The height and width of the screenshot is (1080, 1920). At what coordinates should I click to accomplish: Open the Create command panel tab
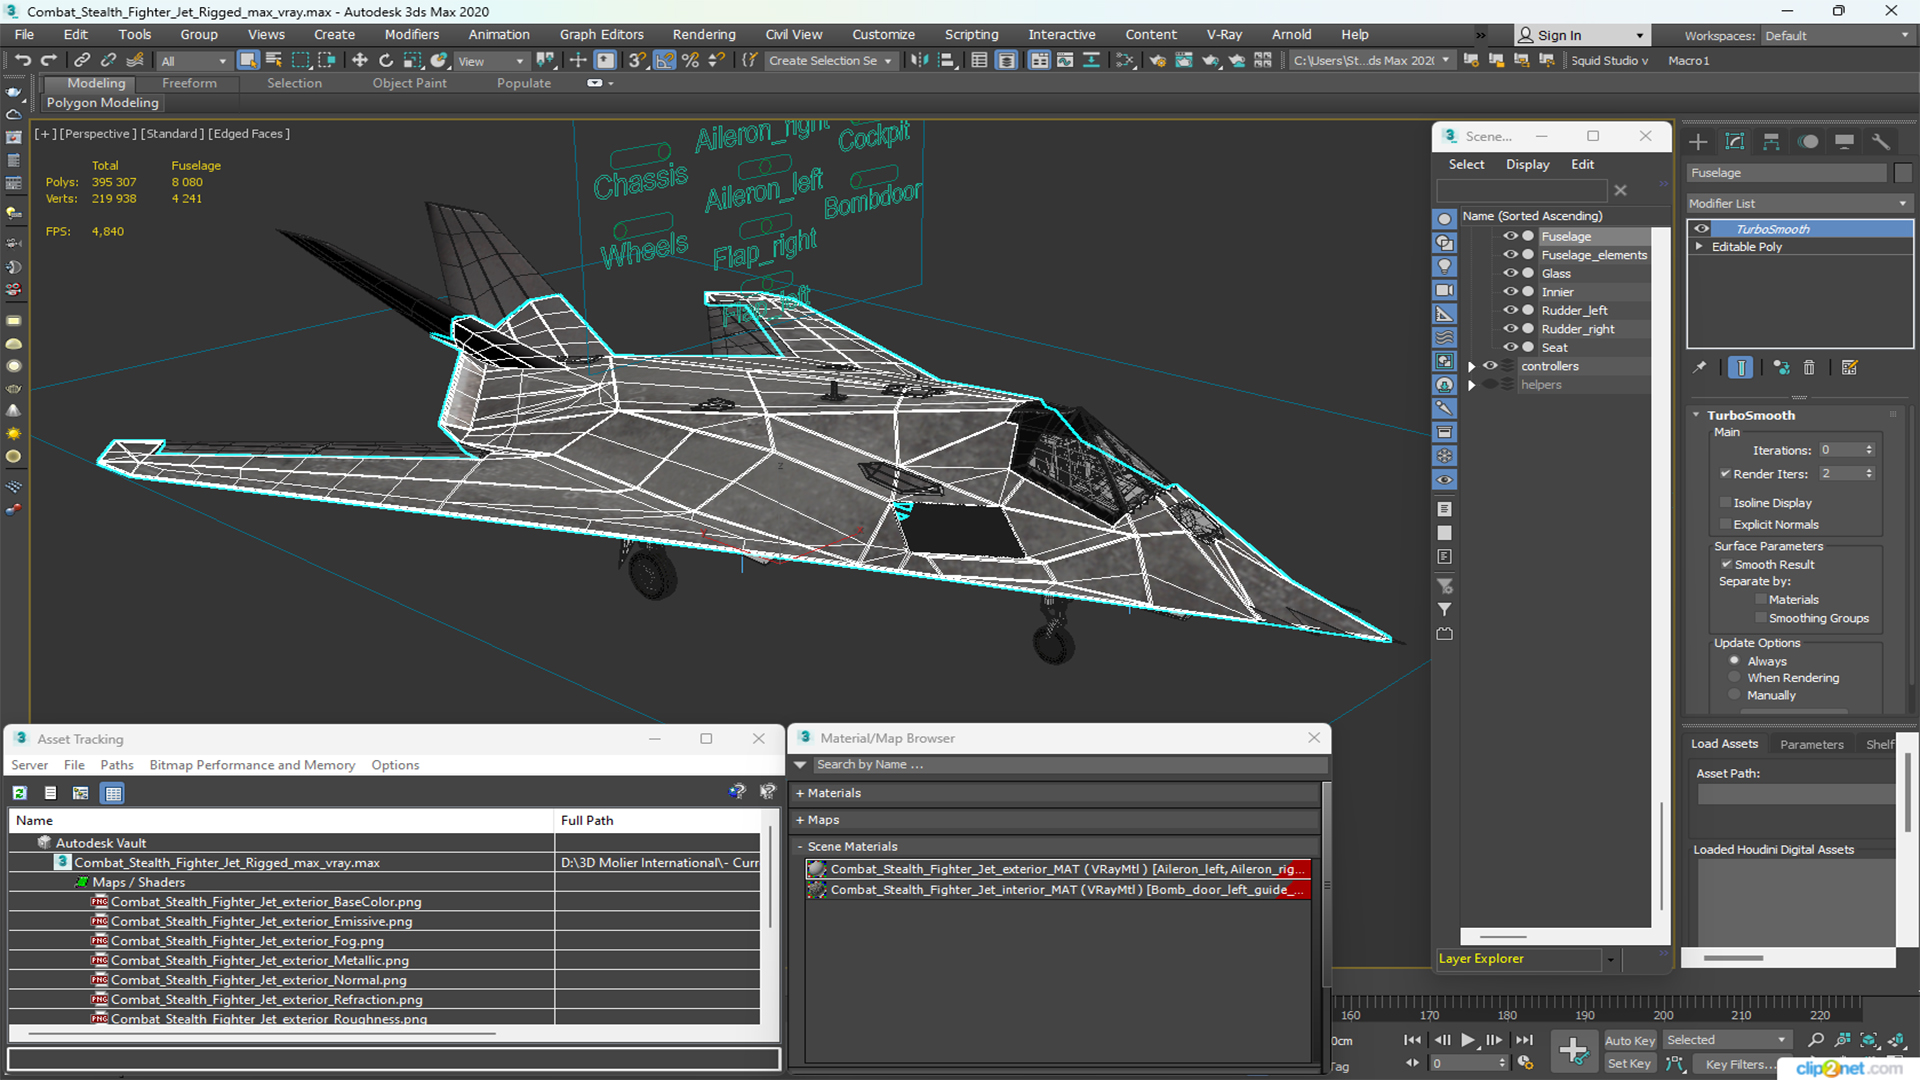(1698, 142)
